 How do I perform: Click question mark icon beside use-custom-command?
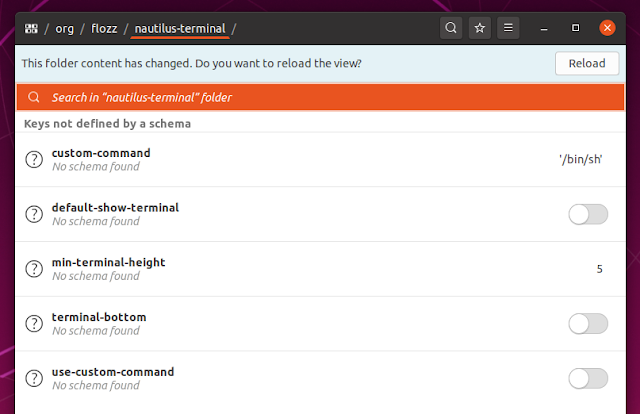pyautogui.click(x=34, y=378)
